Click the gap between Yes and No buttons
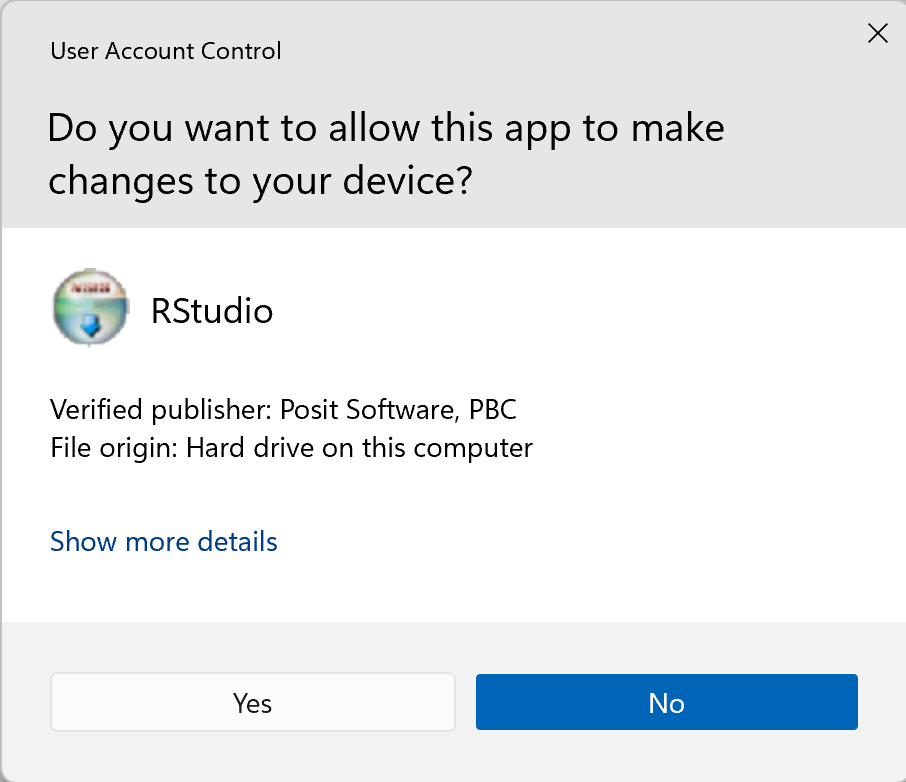 click(465, 703)
